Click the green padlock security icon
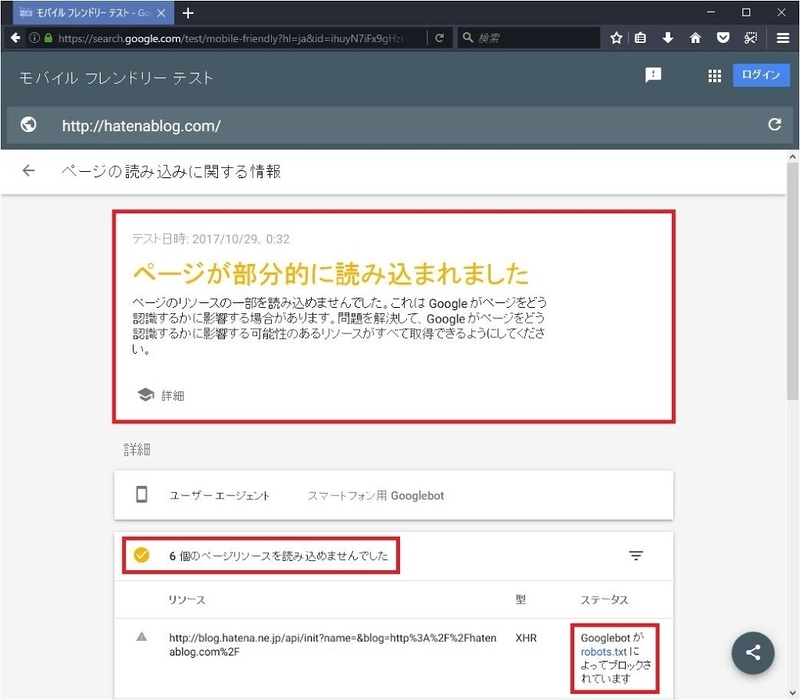The width and height of the screenshot is (800, 700). [48, 38]
